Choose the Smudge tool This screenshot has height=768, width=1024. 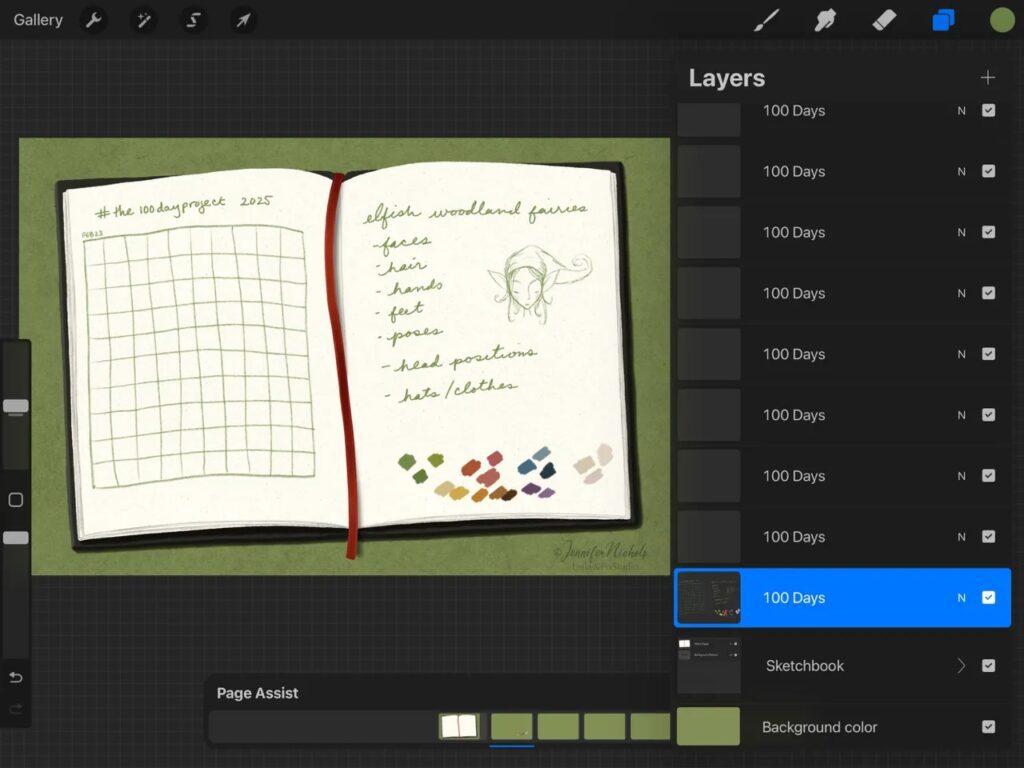click(x=825, y=20)
